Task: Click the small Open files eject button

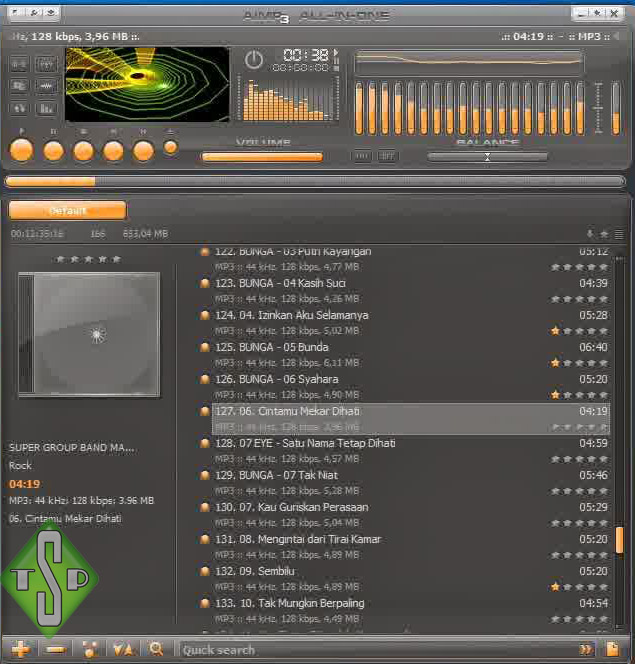Action: (171, 147)
